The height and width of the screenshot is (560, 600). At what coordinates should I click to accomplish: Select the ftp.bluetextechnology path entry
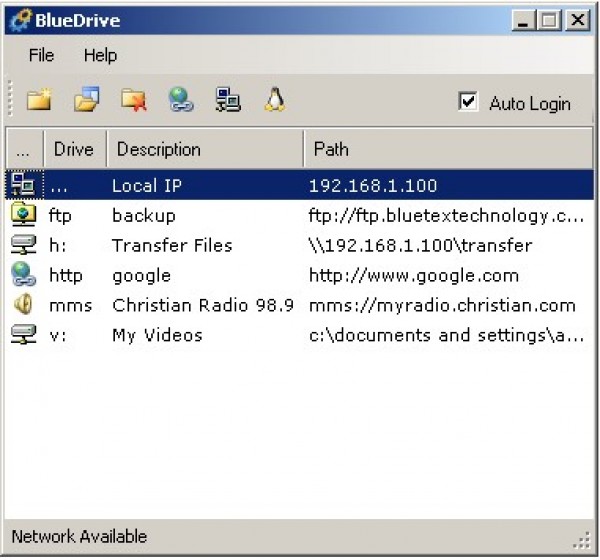pyautogui.click(x=446, y=216)
